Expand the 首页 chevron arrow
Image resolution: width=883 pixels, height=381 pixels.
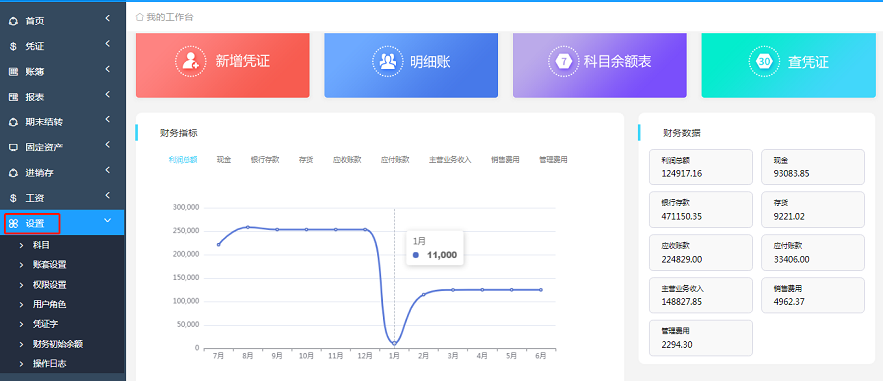click(x=107, y=19)
